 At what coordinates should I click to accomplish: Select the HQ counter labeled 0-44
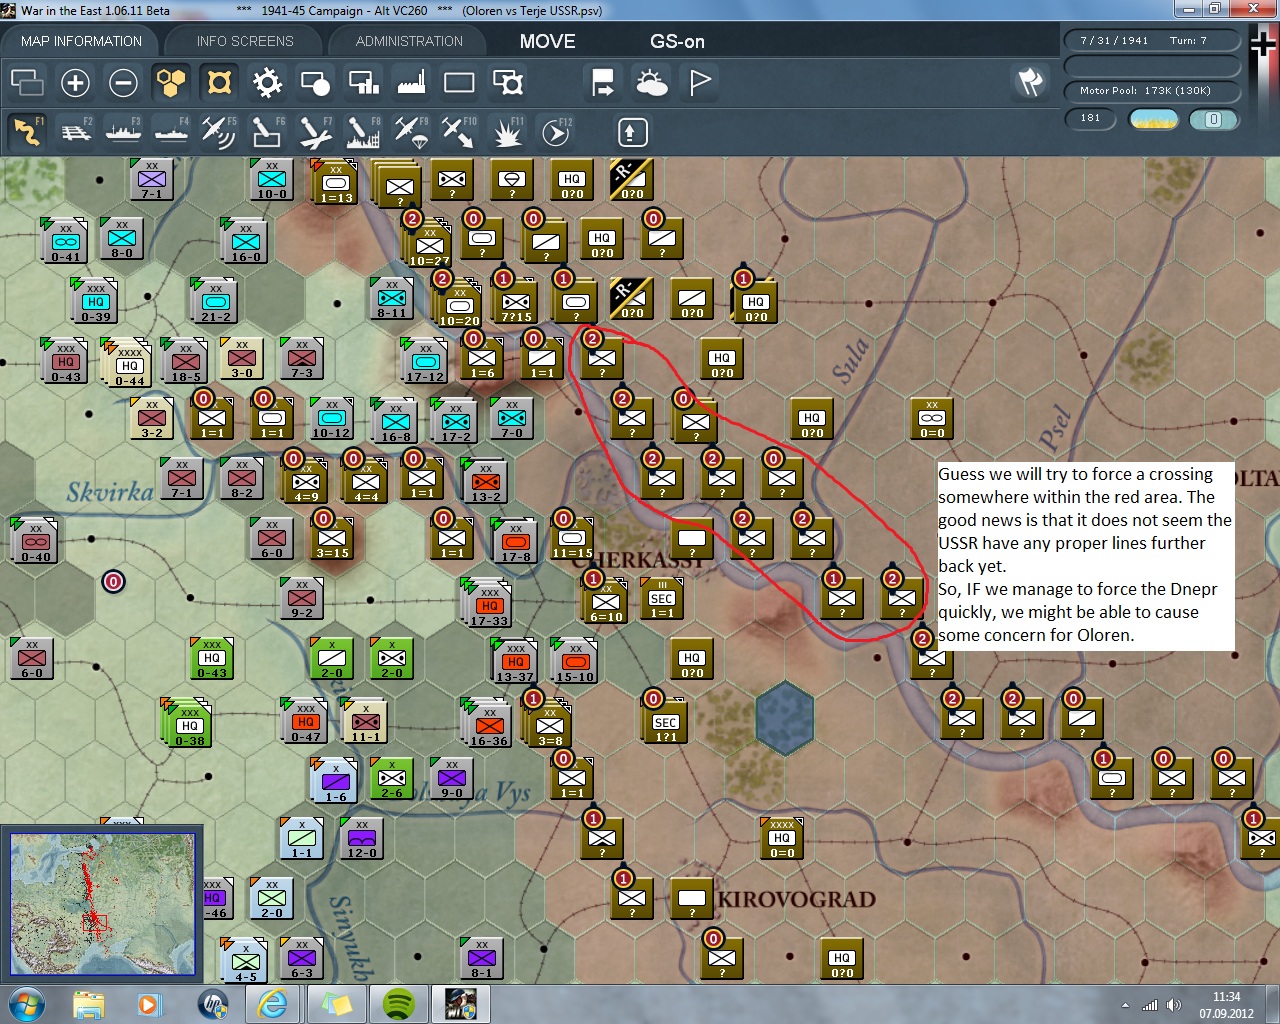[126, 362]
